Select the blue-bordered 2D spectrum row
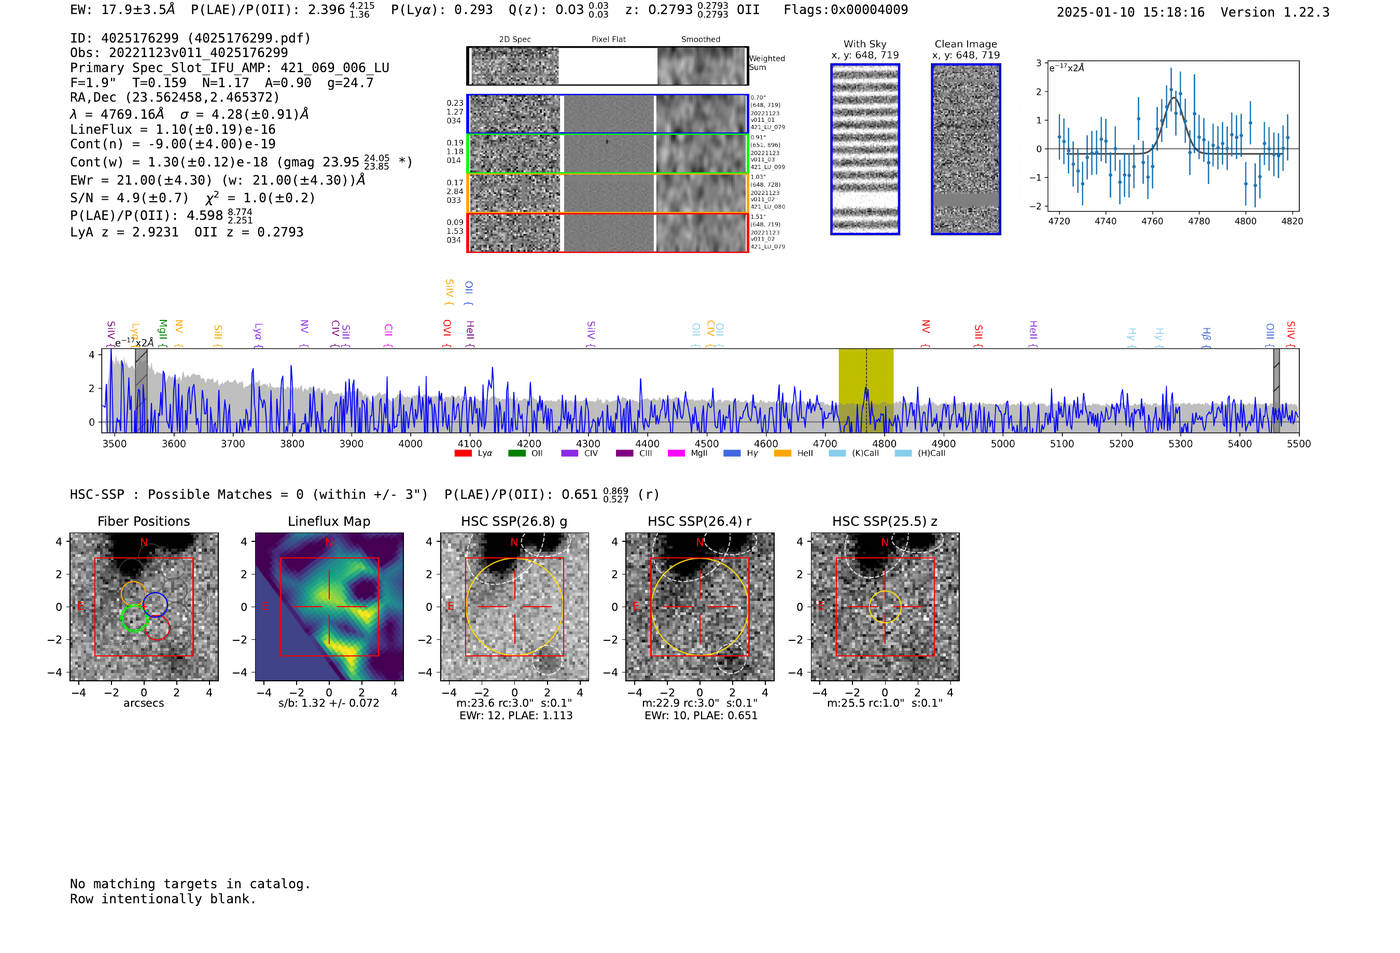Screen dimensions: 1400x953 click(607, 114)
